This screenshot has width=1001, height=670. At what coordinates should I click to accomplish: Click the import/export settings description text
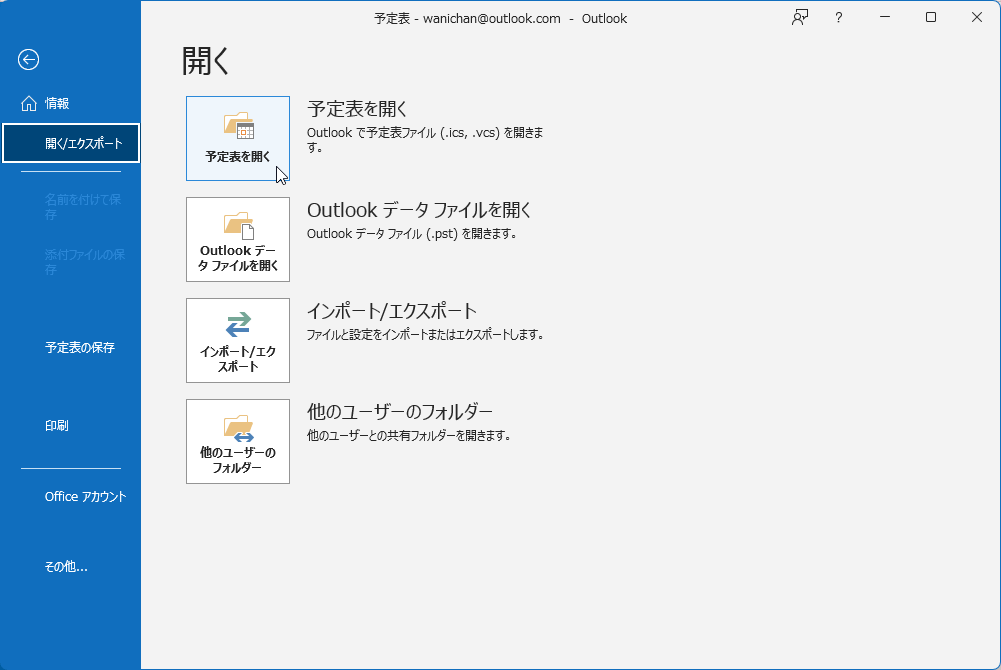tap(425, 334)
